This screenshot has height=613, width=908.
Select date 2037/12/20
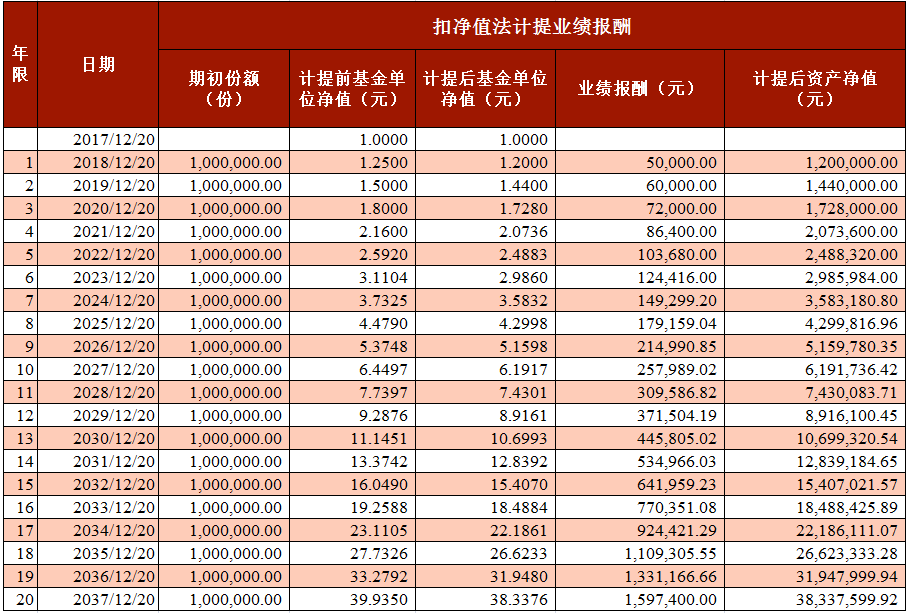coord(98,600)
